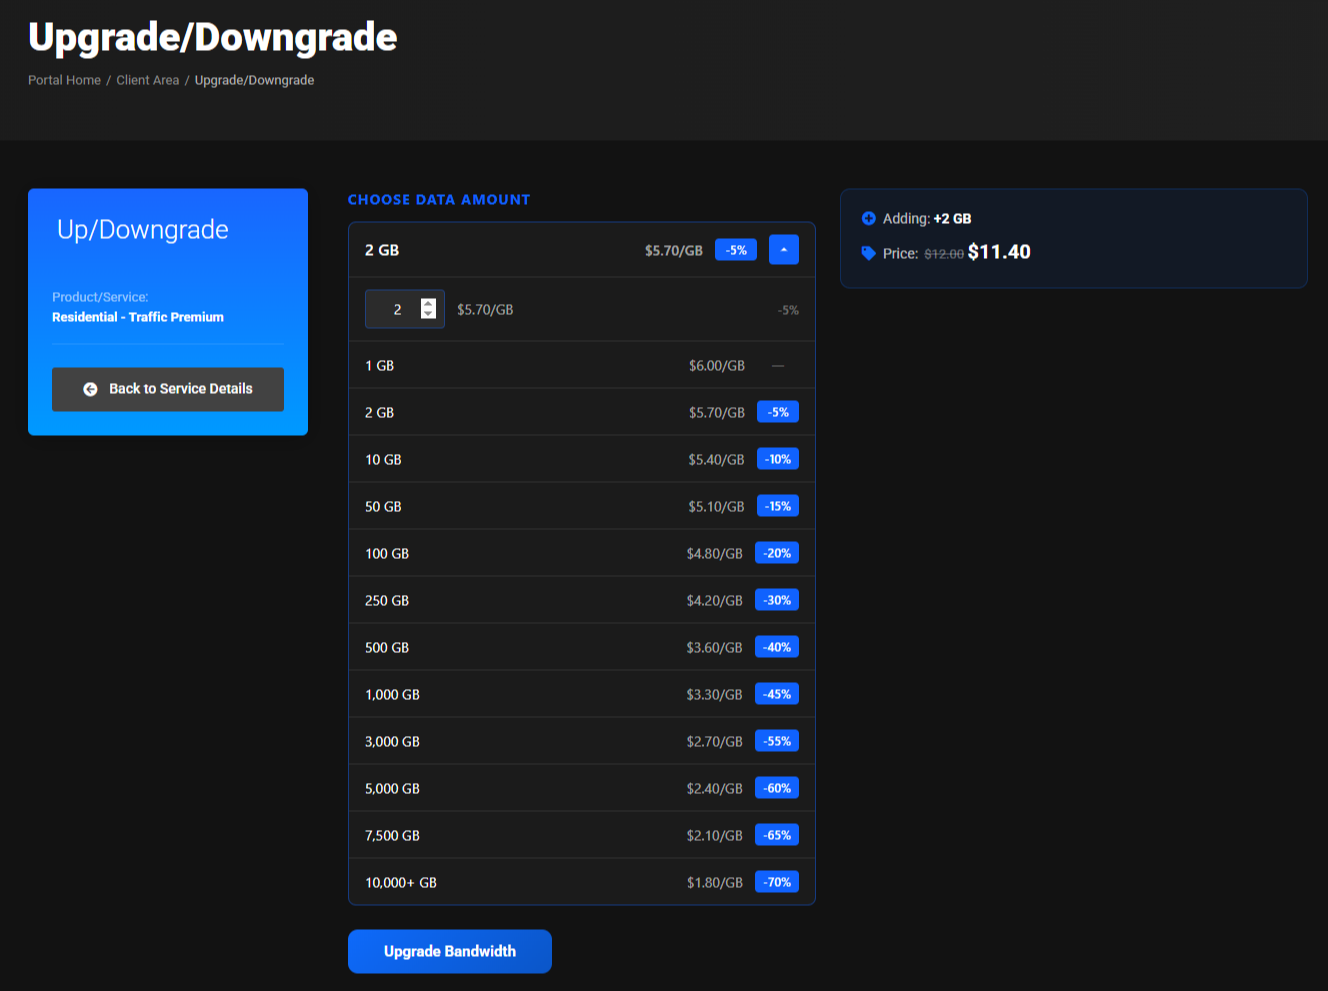Click the -60% discount badge
Screen dimensions: 1328x991
tap(777, 788)
